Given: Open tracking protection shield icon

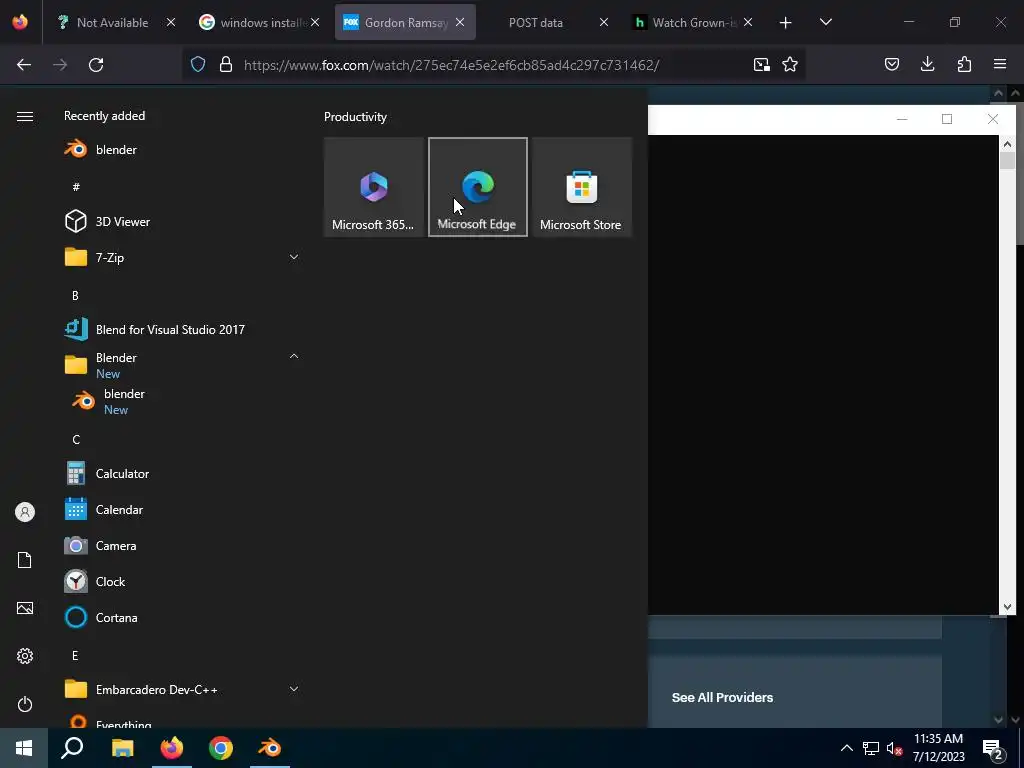Looking at the screenshot, I should click(x=198, y=65).
